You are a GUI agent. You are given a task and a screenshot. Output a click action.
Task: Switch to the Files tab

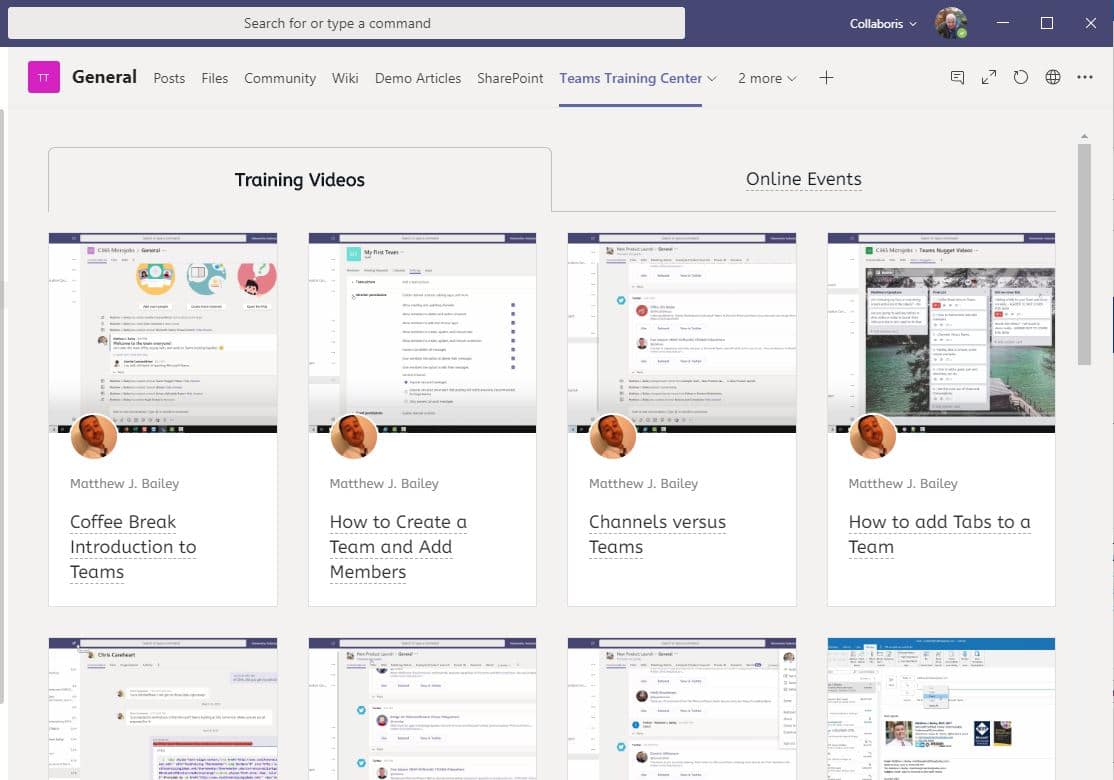click(x=215, y=78)
